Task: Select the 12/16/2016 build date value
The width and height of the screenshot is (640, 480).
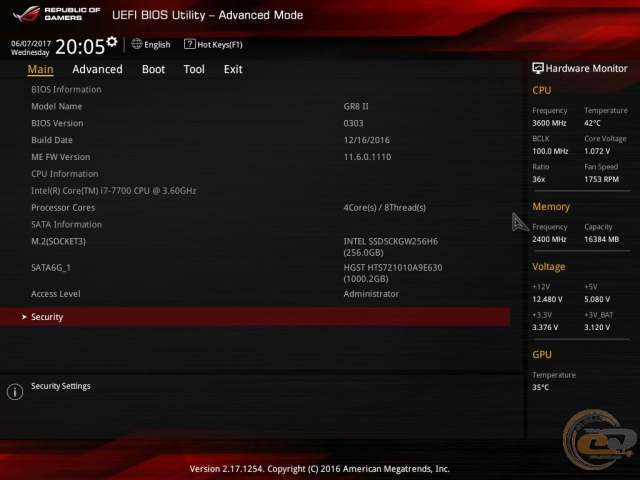Action: pyautogui.click(x=367, y=140)
